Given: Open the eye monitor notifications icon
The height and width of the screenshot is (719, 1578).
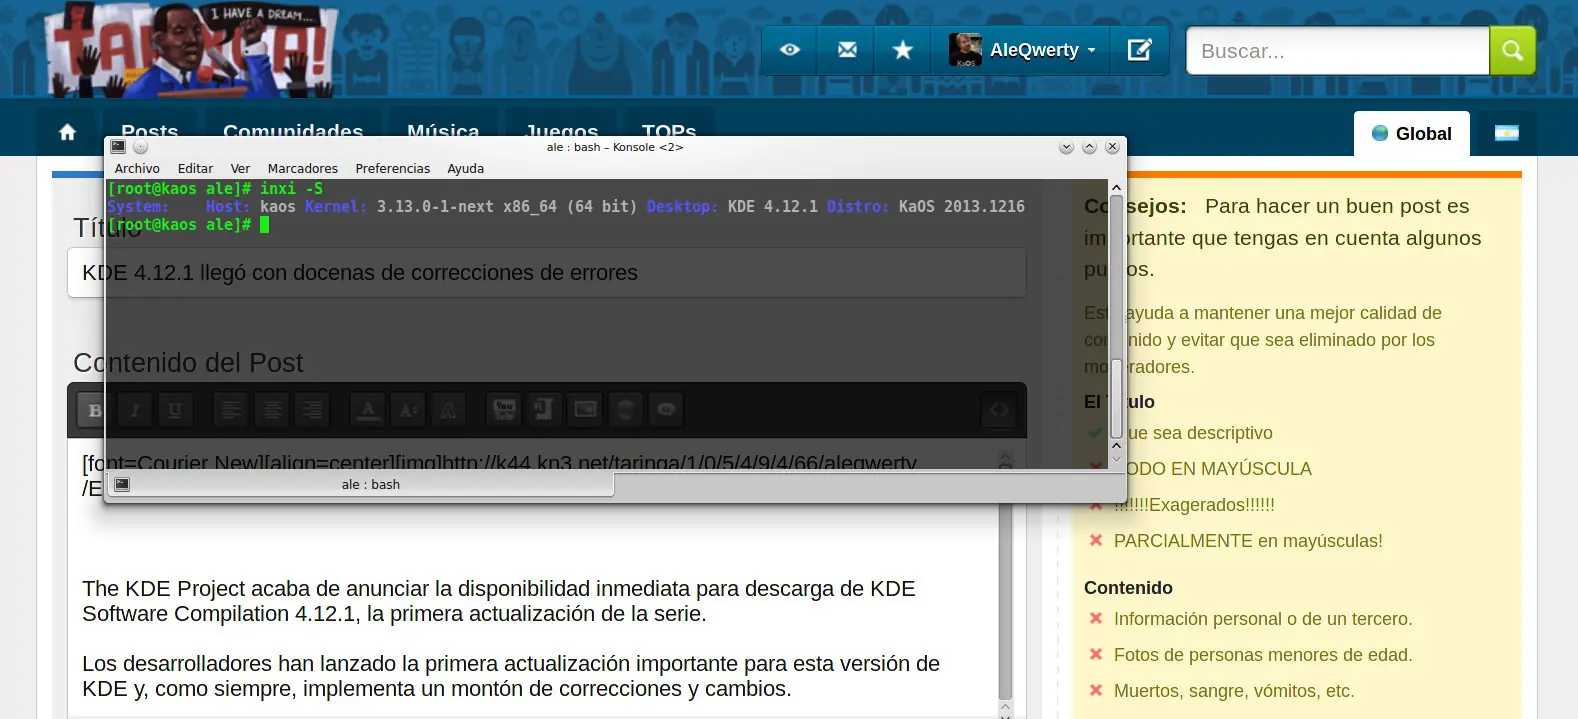Looking at the screenshot, I should [x=790, y=50].
